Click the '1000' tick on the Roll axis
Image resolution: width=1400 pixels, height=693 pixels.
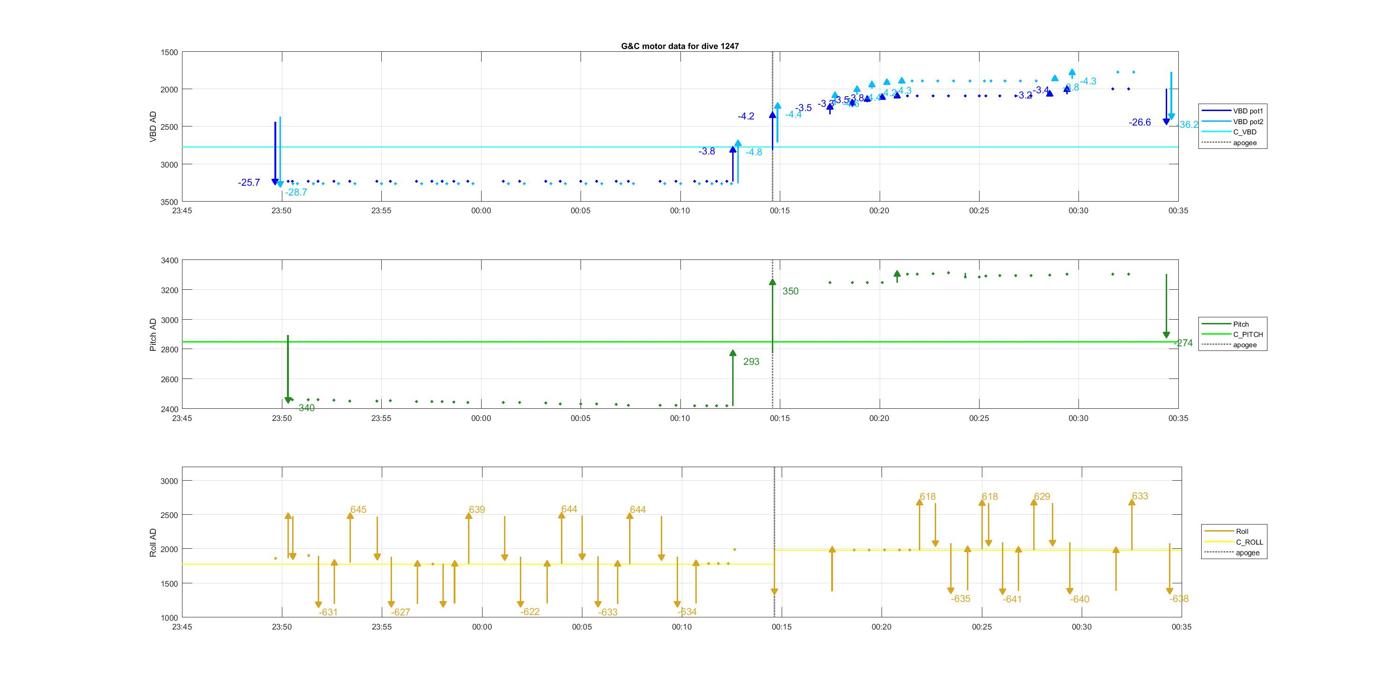pyautogui.click(x=169, y=618)
